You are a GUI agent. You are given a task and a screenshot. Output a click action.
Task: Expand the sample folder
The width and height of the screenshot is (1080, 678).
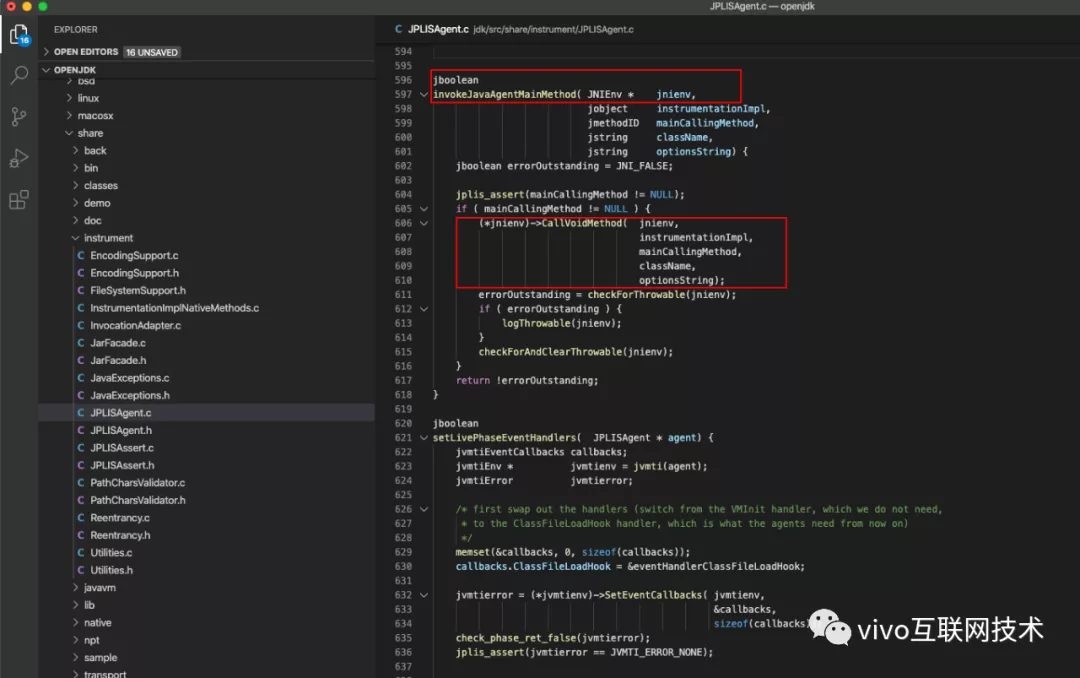pos(75,658)
